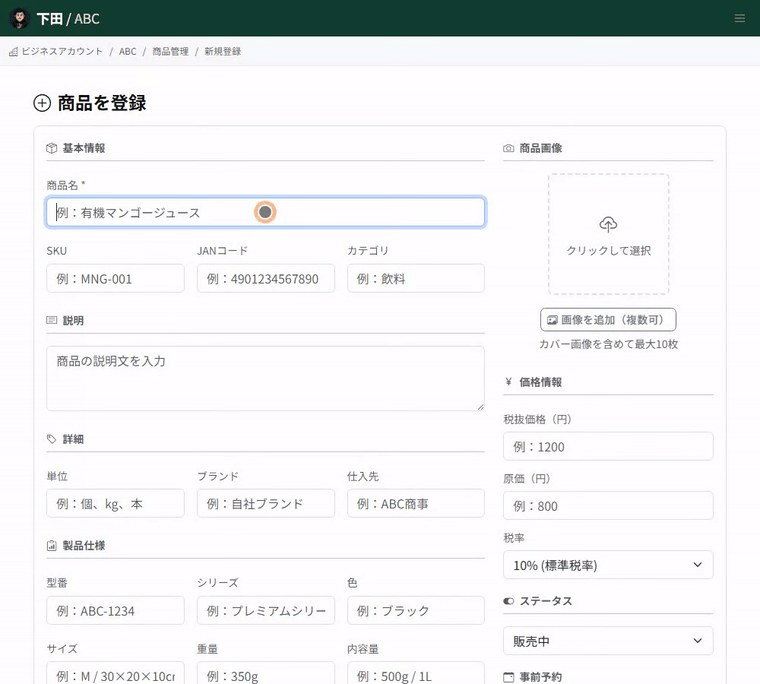Open the 税率 dropdown
The width and height of the screenshot is (760, 684).
click(608, 565)
